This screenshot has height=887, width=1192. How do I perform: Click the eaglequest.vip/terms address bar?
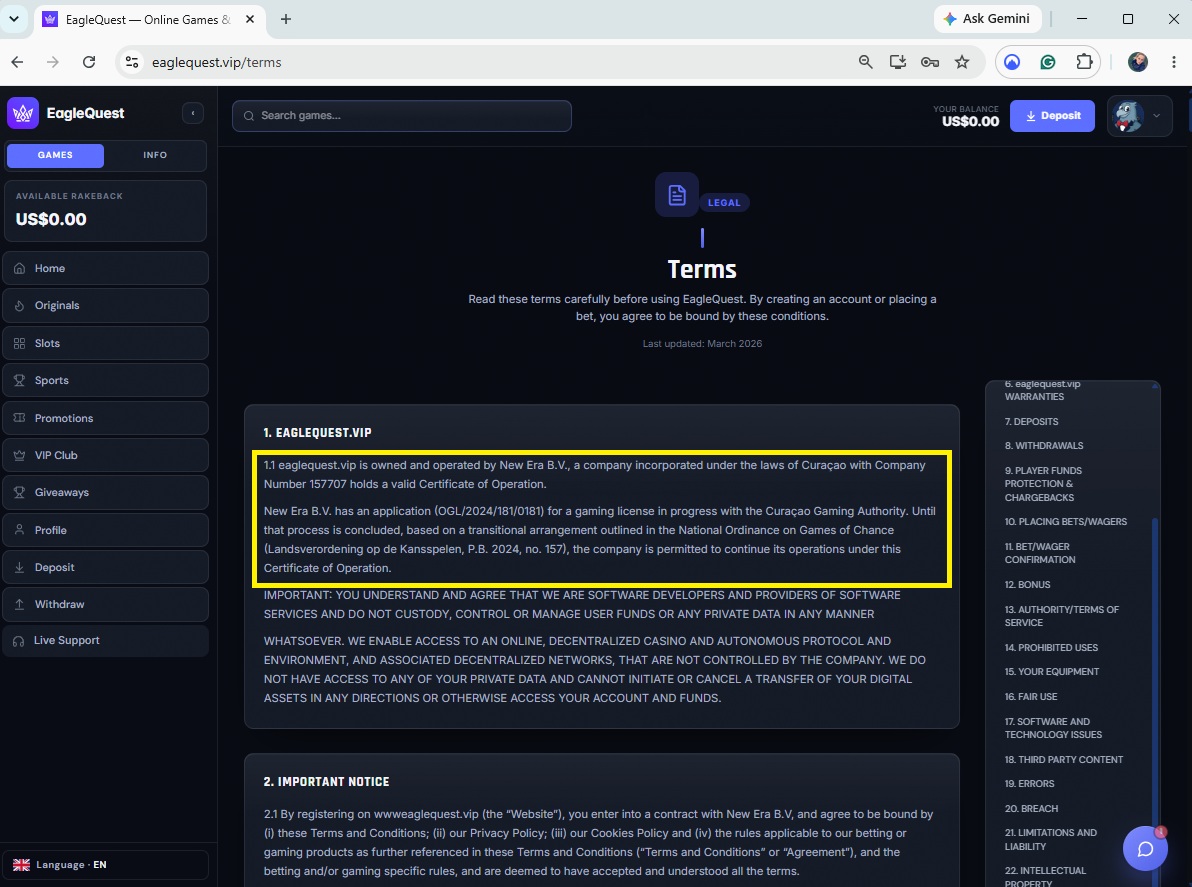tap(217, 62)
